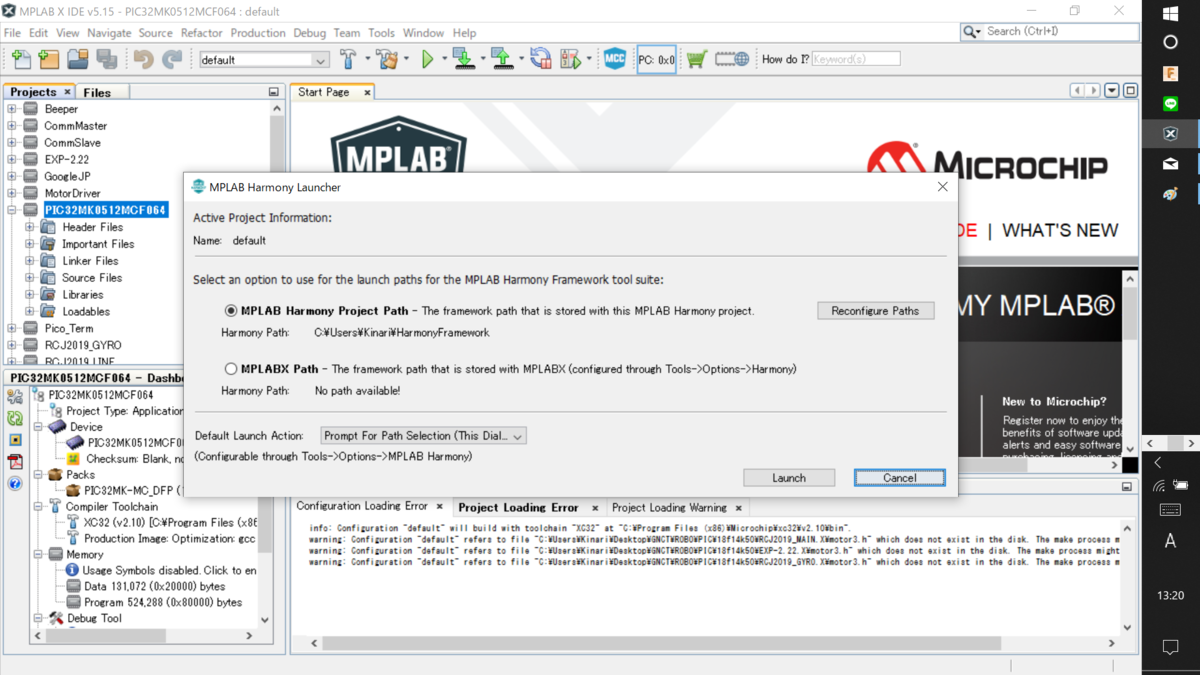Click the Launch button

789,478
